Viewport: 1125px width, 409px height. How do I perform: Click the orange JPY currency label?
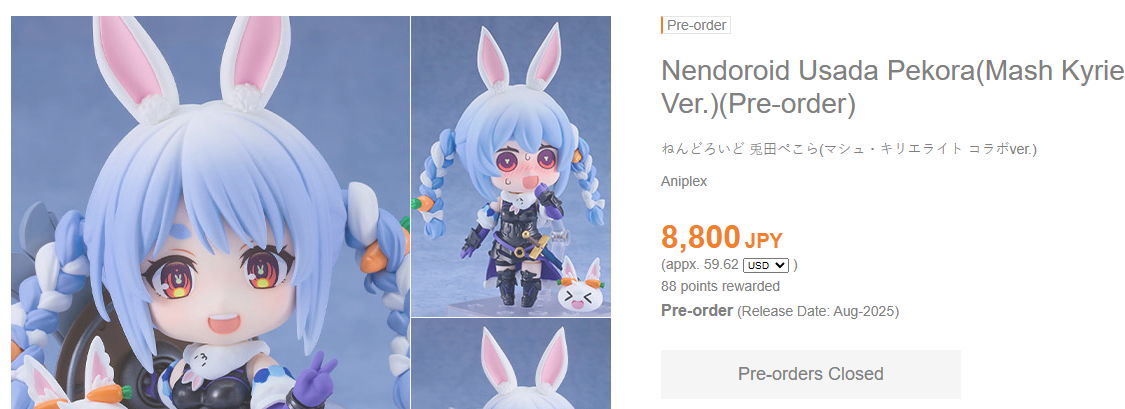tap(763, 240)
